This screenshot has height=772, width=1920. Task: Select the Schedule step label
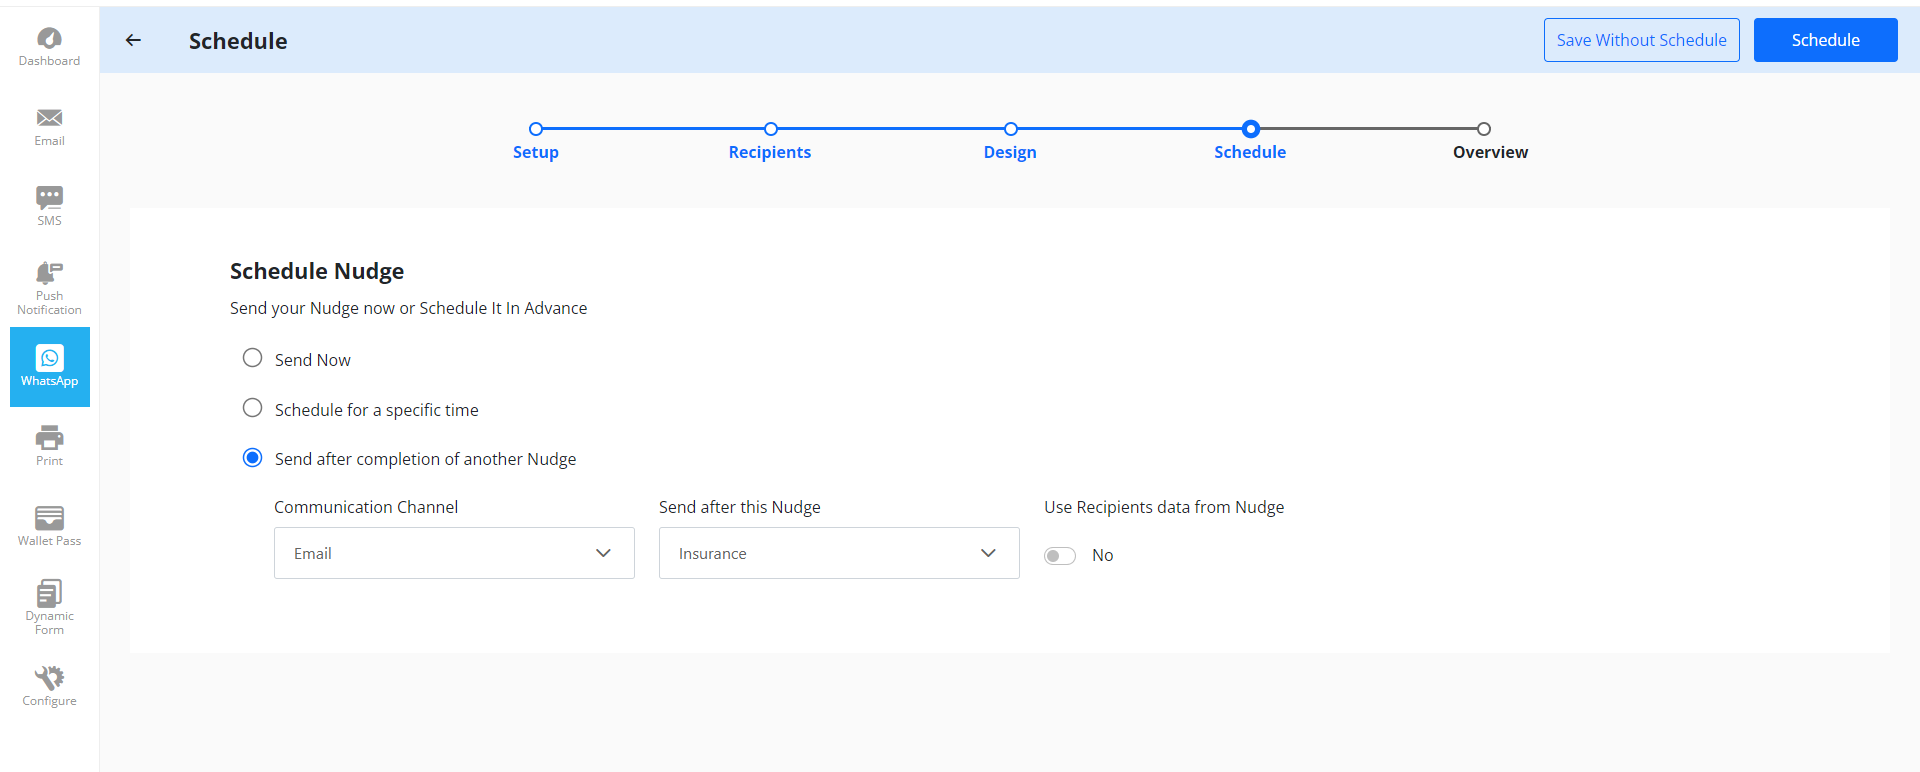[x=1250, y=152]
